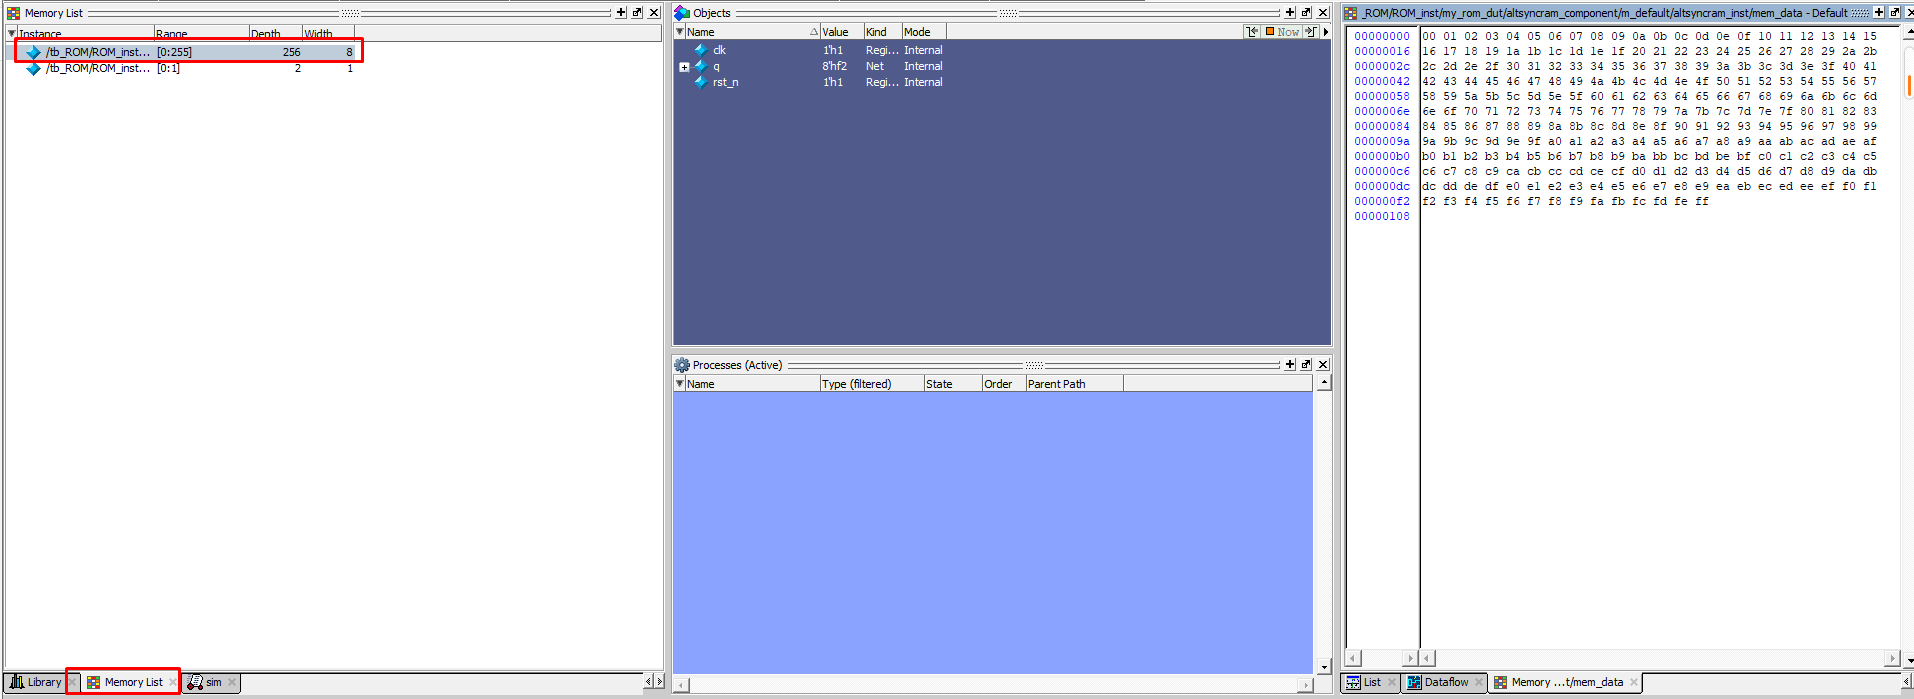Open the Objects column filter dropdown

pos(680,32)
